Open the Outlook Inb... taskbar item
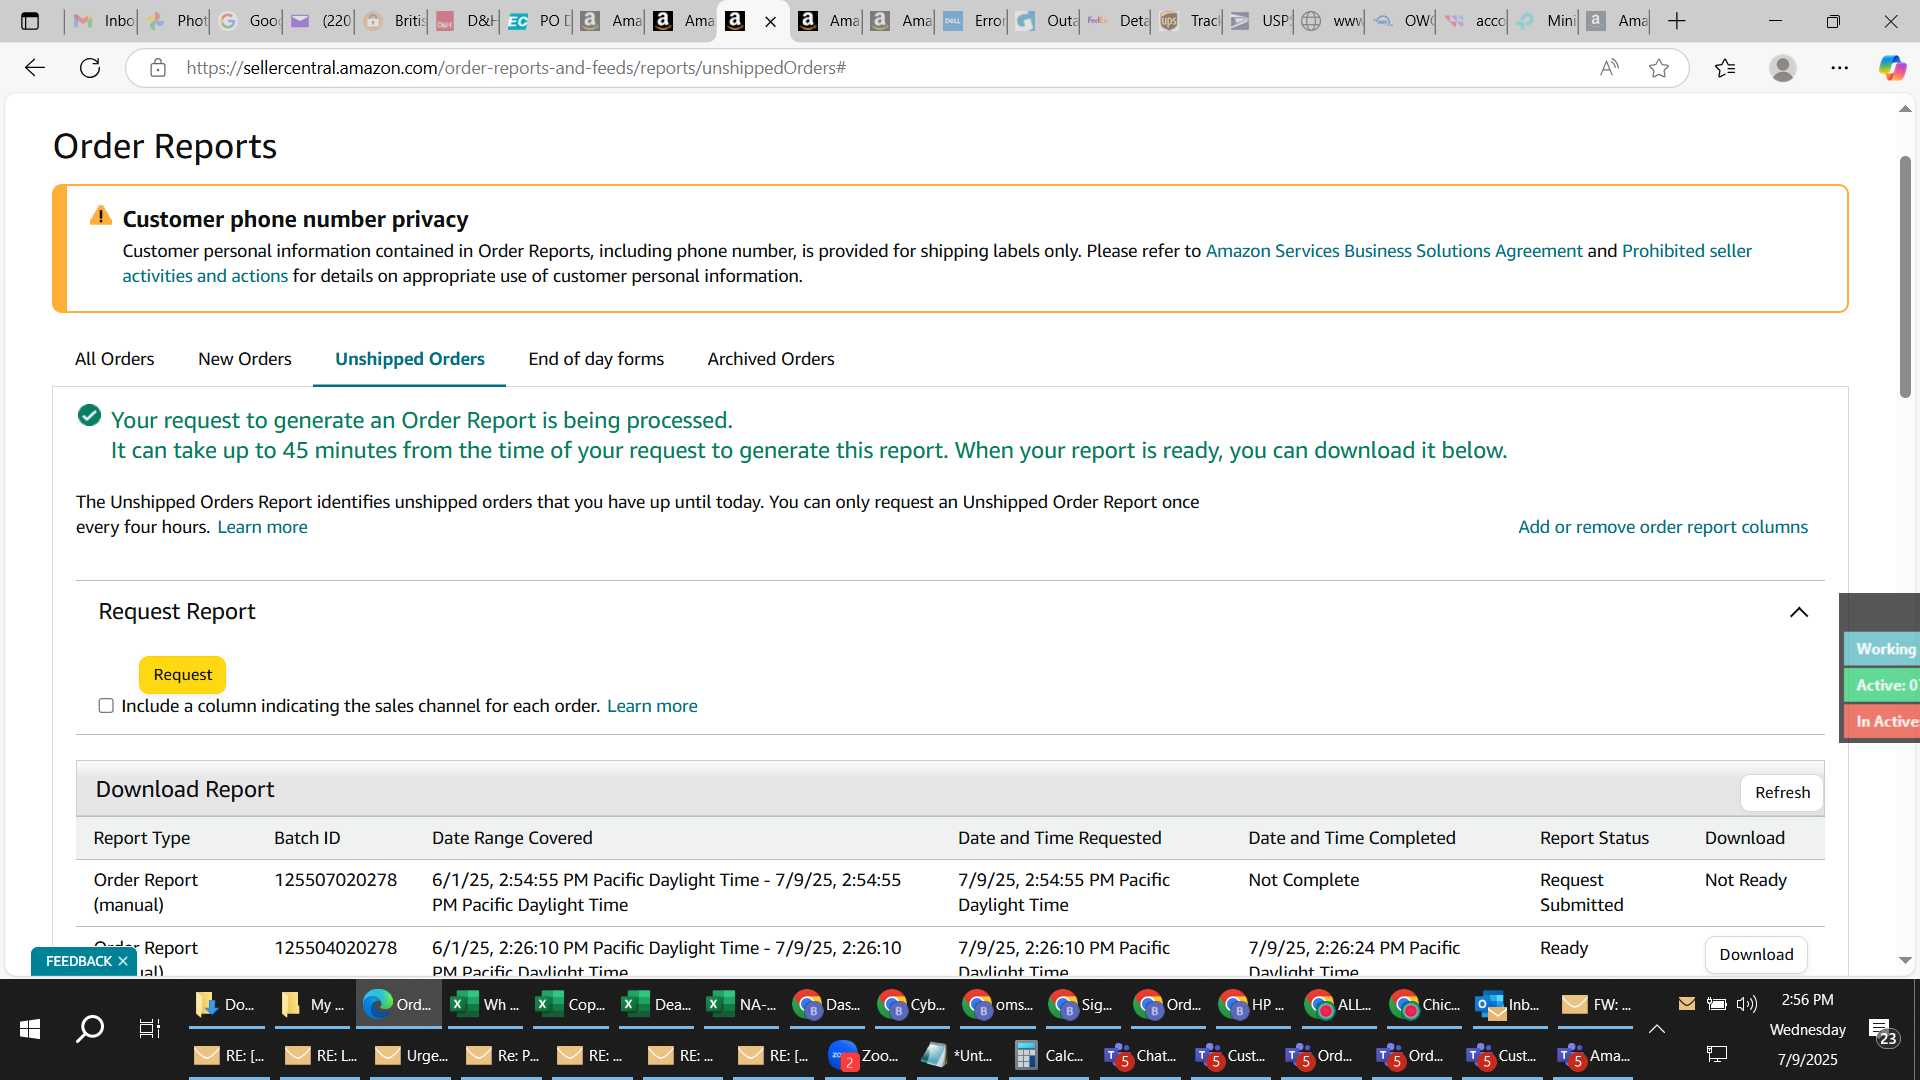This screenshot has height=1080, width=1920. 1509,1005
